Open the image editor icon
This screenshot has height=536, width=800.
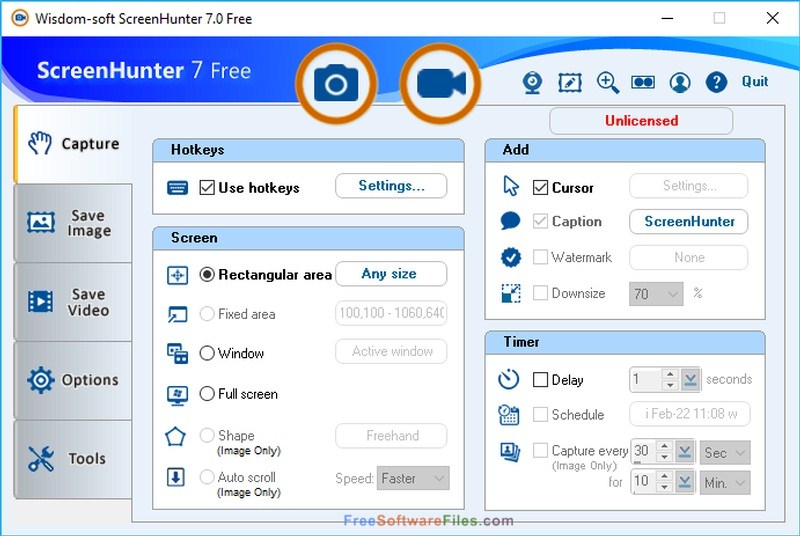570,82
